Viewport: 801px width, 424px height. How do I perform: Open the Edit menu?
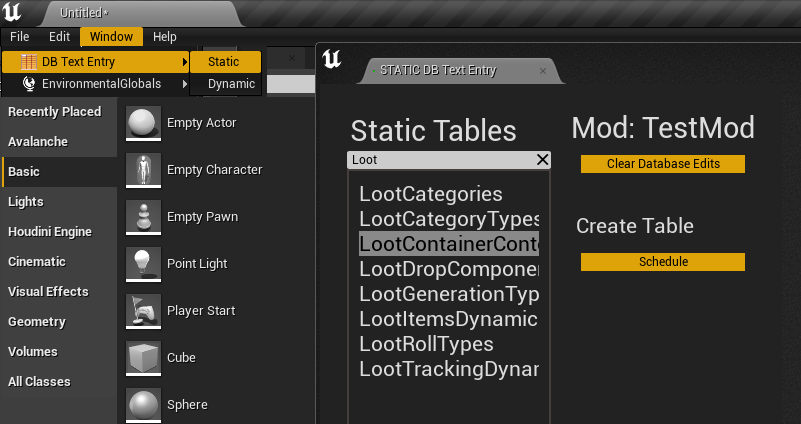[x=59, y=37]
